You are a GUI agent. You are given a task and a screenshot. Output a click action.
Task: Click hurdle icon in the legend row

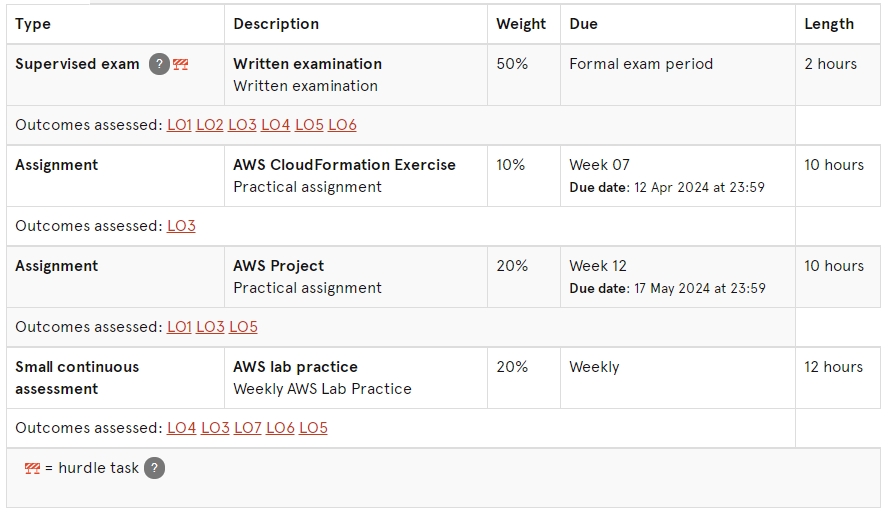(32, 468)
